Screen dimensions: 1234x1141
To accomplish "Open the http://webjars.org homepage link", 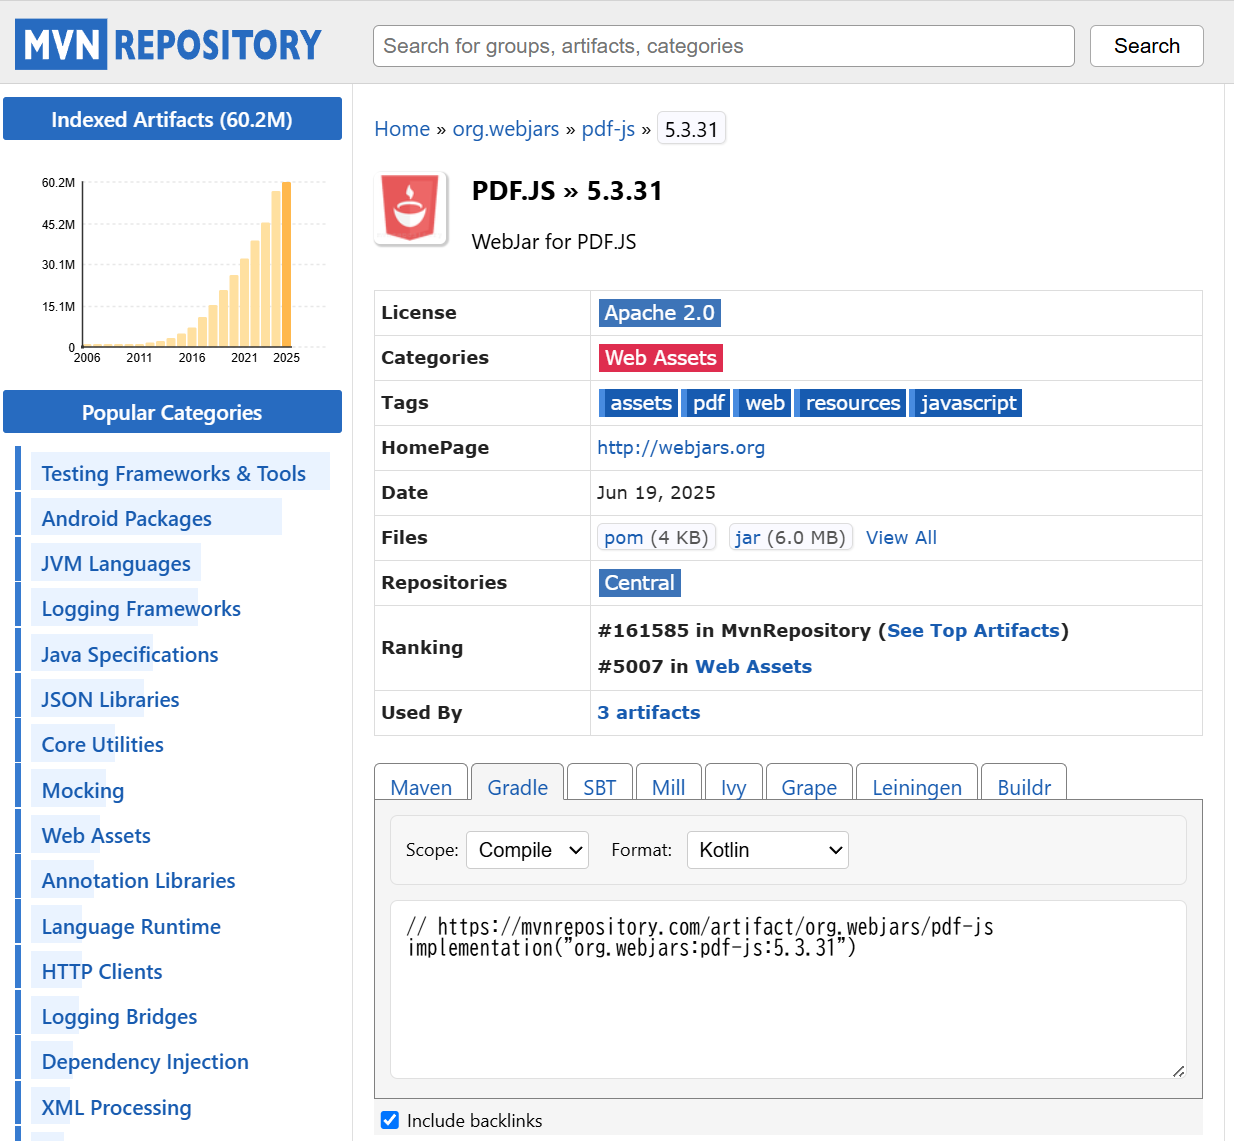I will [x=681, y=448].
